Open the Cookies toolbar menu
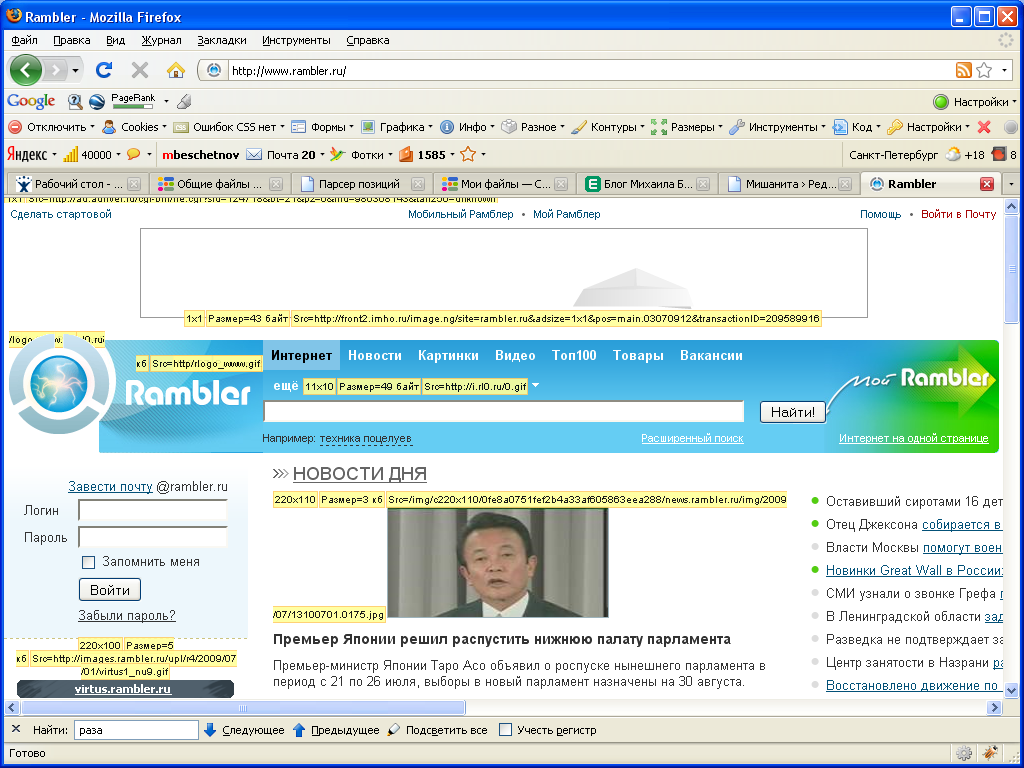The height and width of the screenshot is (768, 1024). (134, 127)
